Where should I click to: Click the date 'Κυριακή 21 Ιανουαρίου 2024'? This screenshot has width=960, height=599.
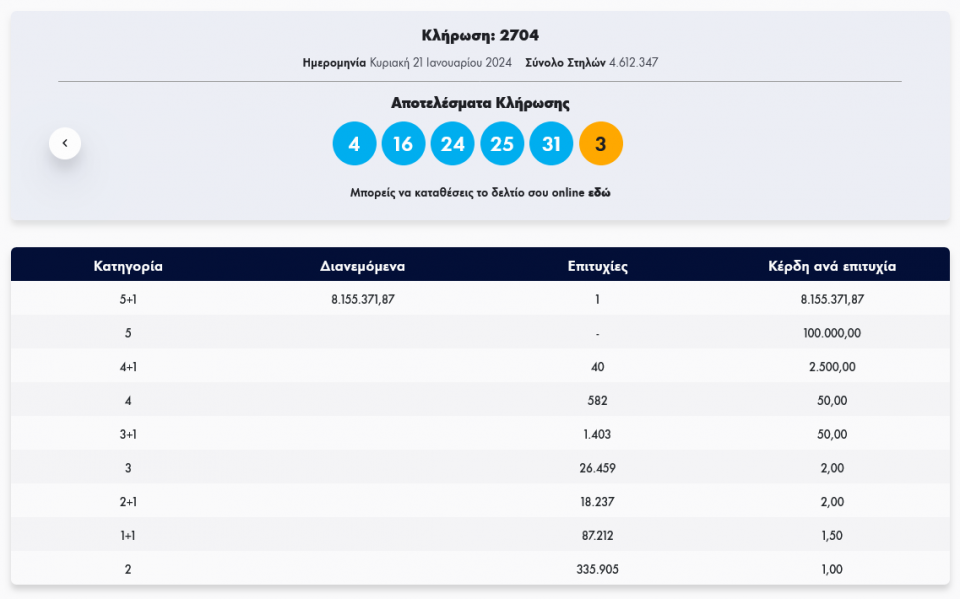pos(440,63)
